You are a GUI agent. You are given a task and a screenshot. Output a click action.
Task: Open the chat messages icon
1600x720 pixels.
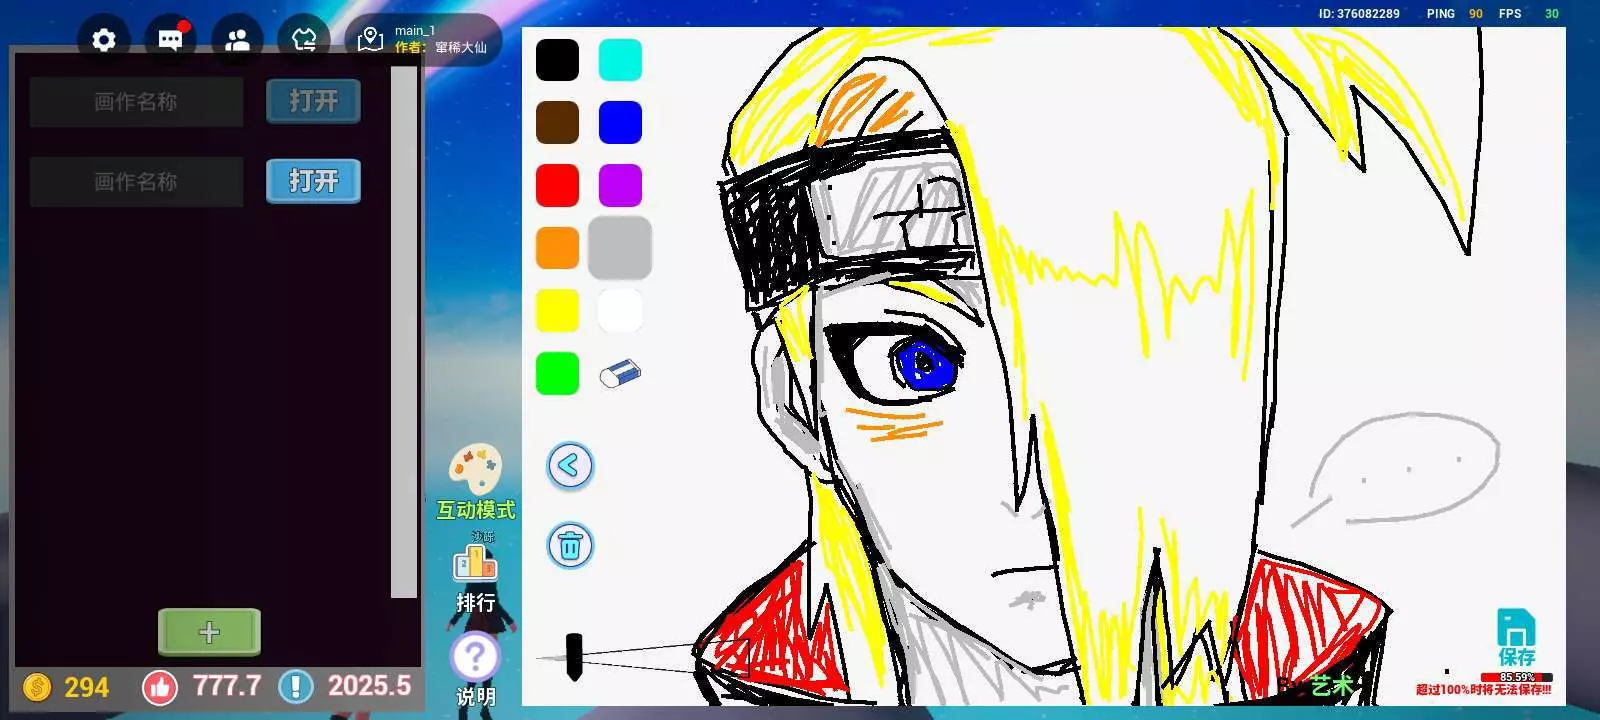[x=171, y=40]
